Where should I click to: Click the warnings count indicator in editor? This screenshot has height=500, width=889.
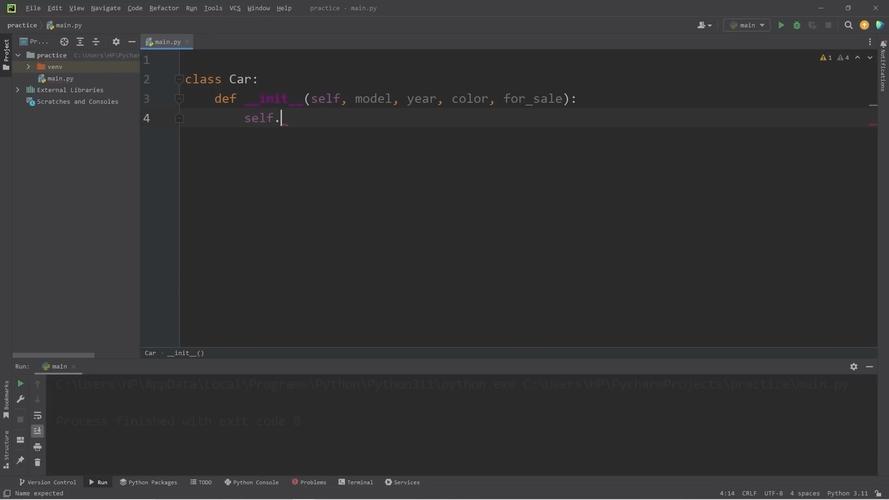825,58
